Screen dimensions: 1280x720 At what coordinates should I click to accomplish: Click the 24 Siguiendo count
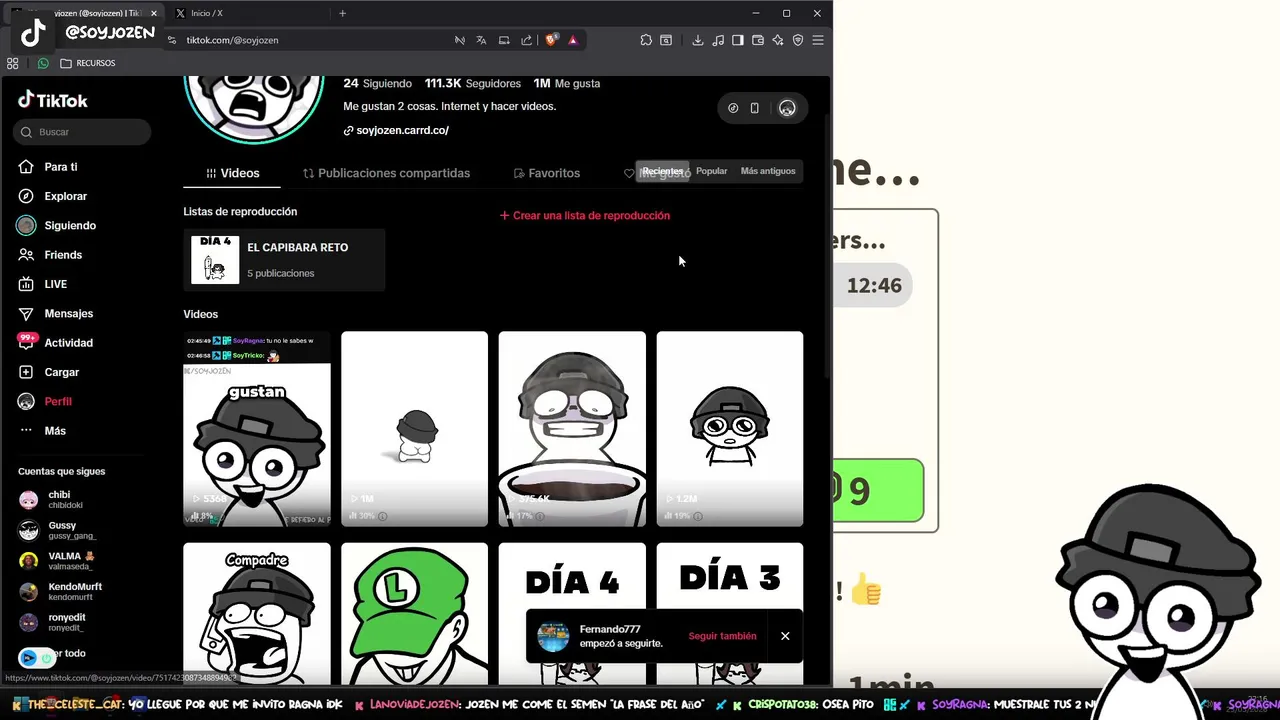[x=377, y=83]
